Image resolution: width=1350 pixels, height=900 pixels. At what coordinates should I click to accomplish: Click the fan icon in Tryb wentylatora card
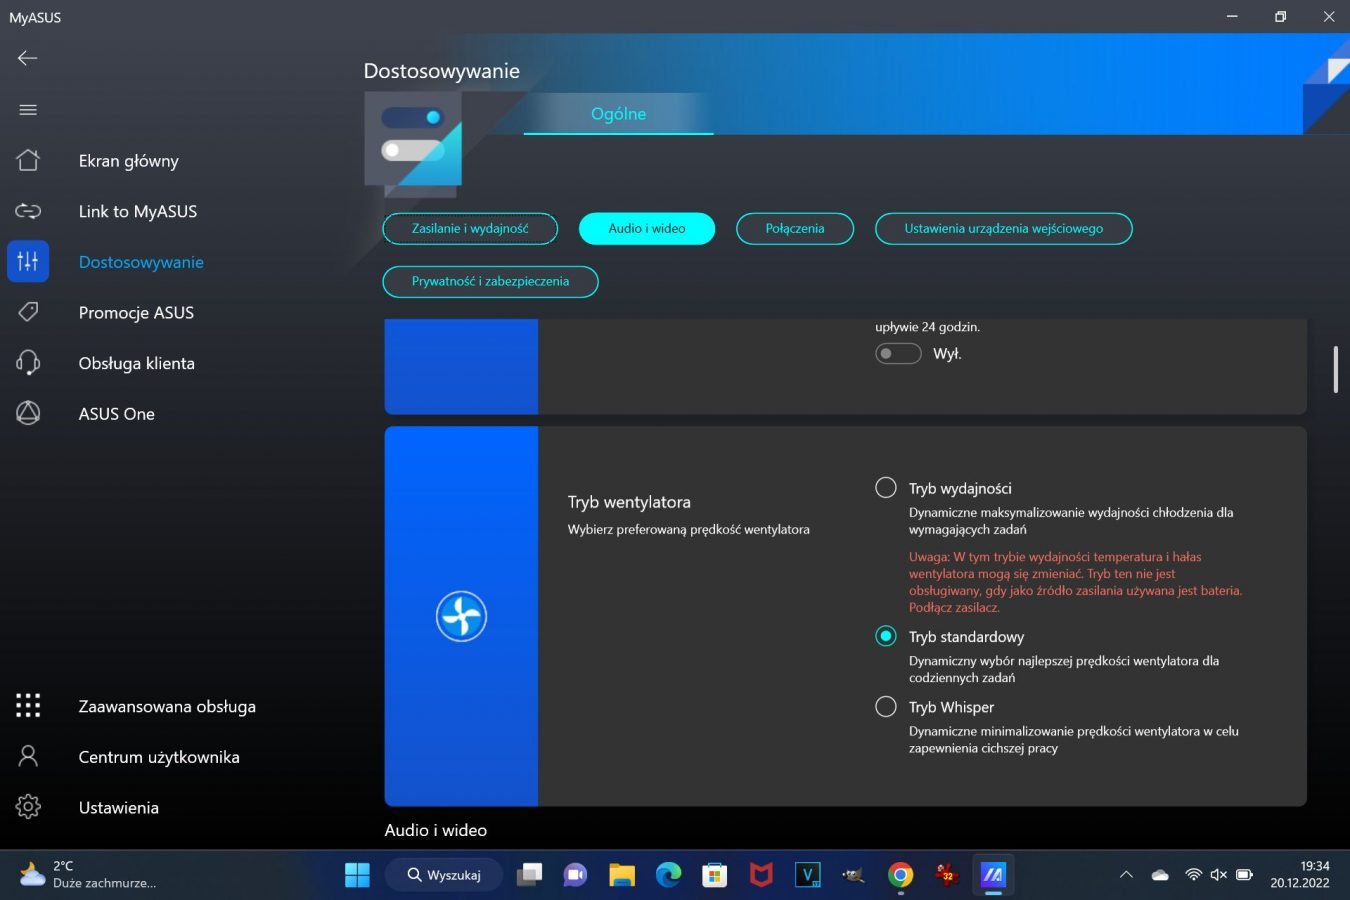pyautogui.click(x=461, y=616)
